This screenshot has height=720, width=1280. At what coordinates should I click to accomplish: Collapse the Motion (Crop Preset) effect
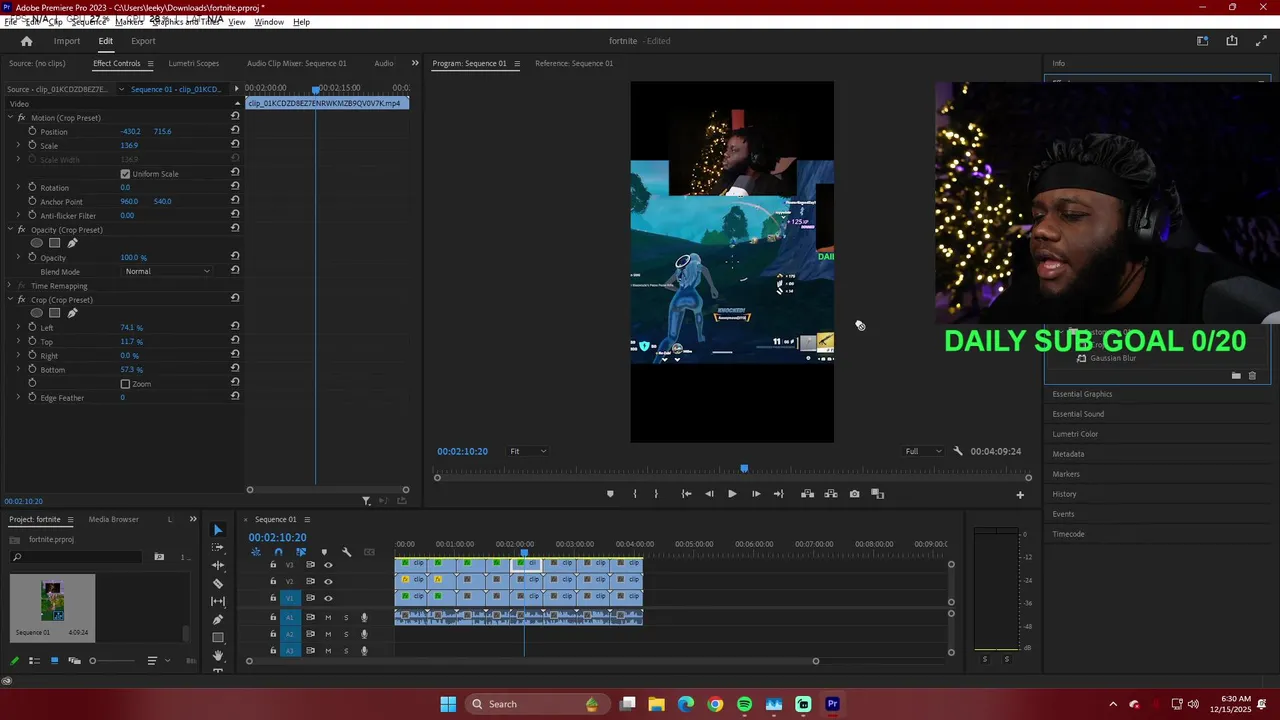10,118
